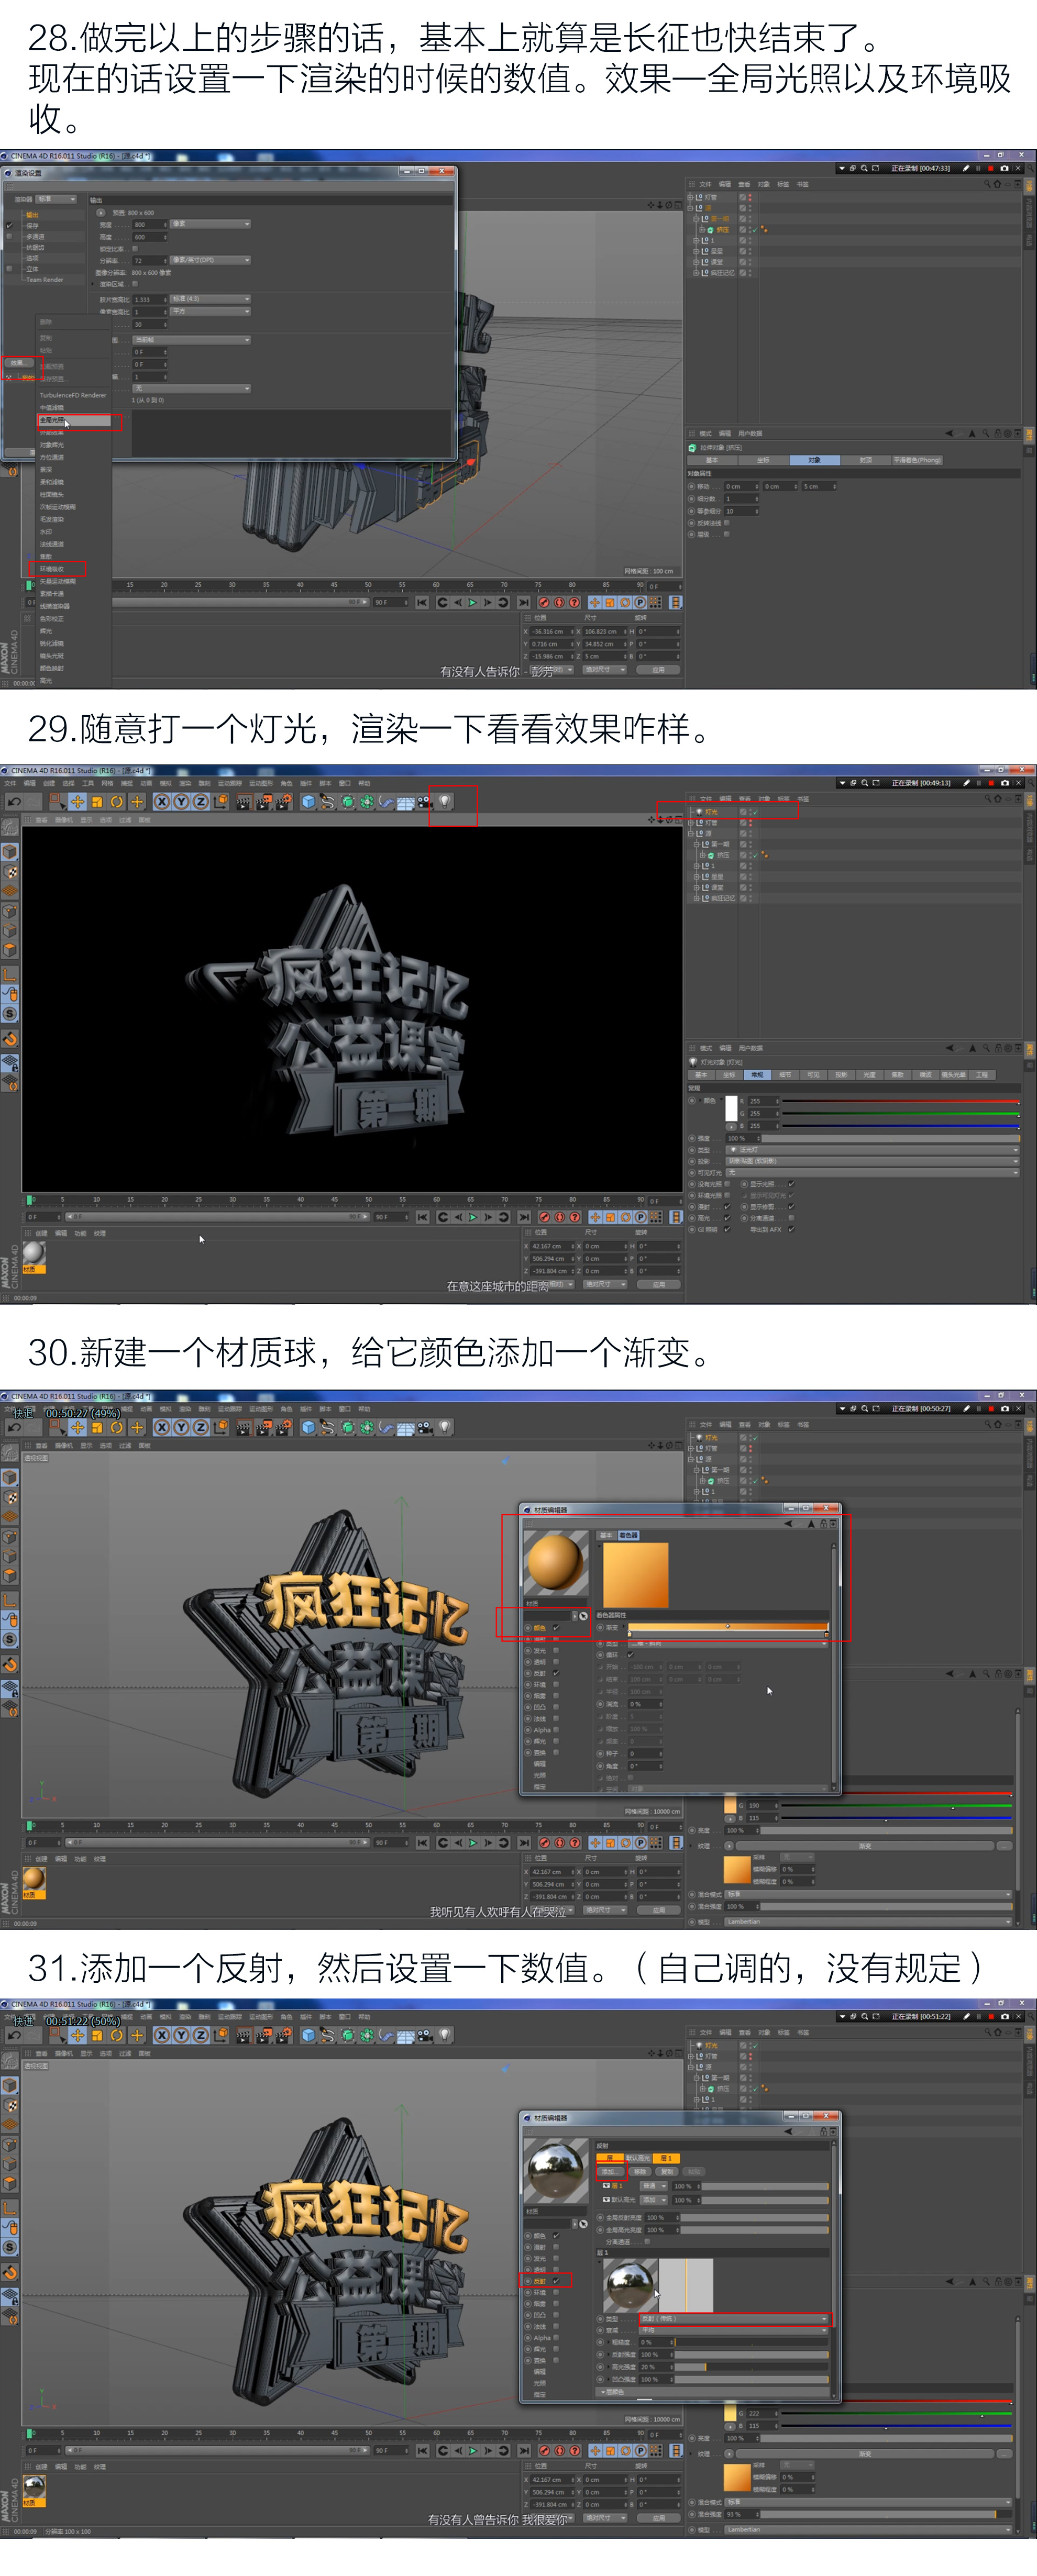Toggle the highlighted 反射 channel checkbox
The image size is (1037, 2576).
(x=556, y=2280)
